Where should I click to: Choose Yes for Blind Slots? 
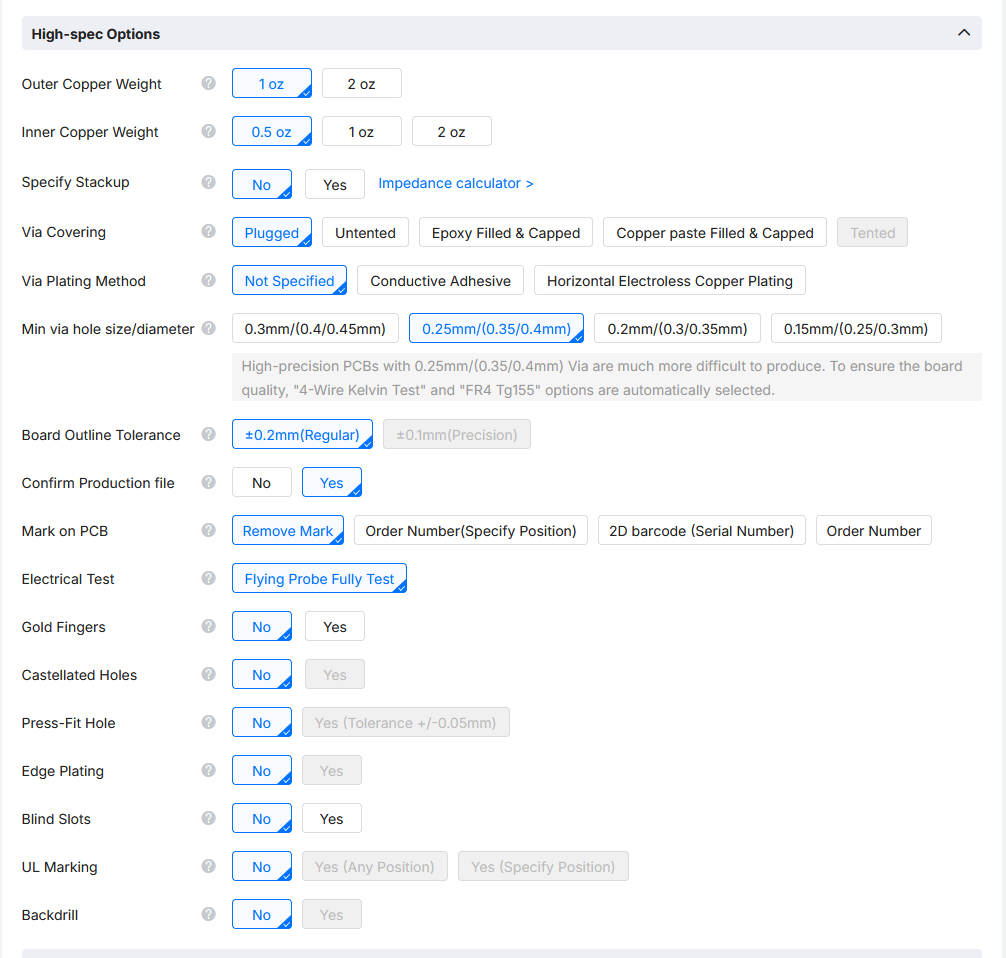point(332,819)
